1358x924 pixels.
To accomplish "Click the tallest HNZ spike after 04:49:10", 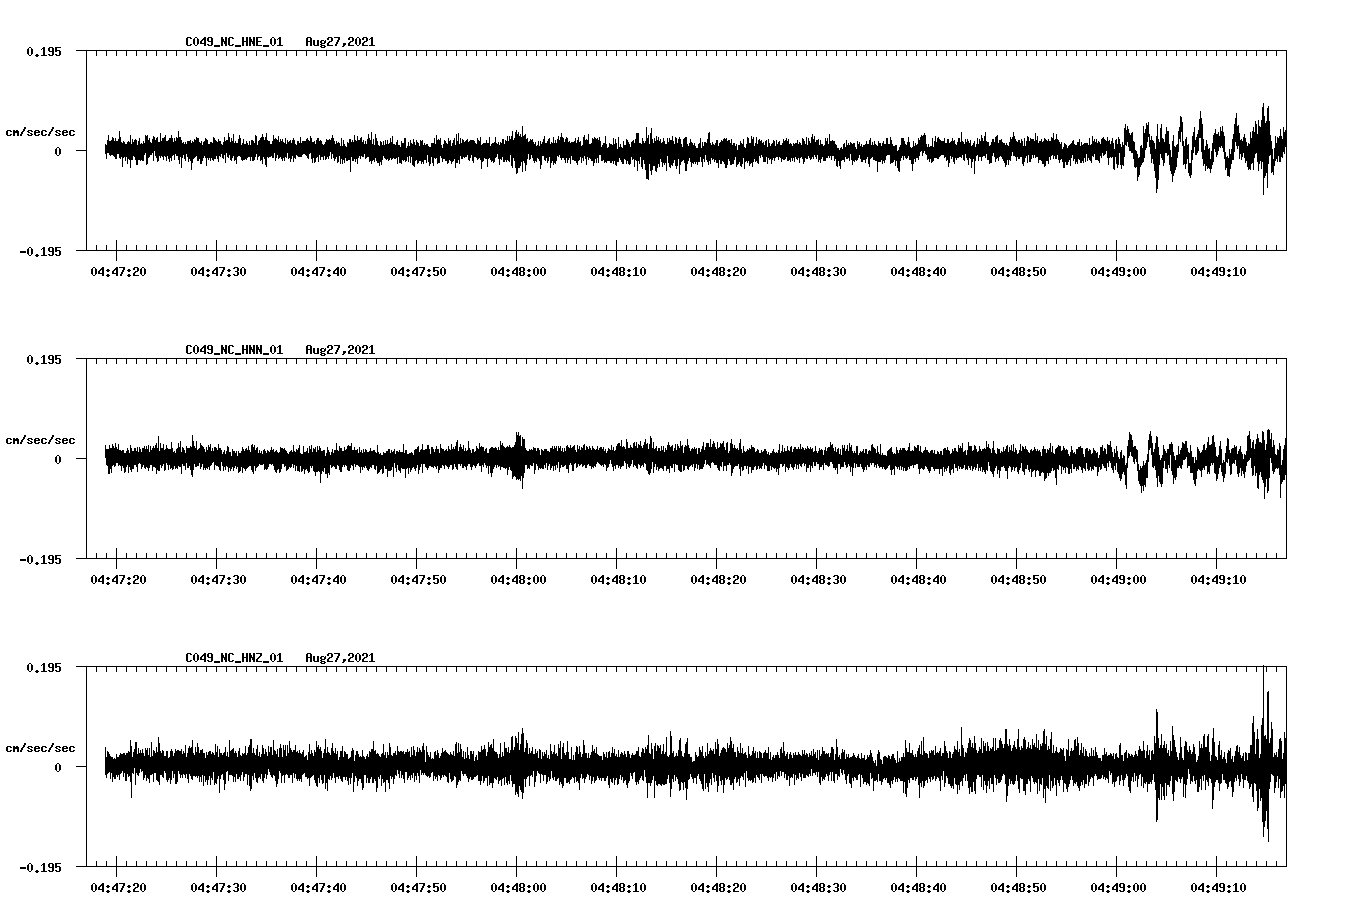I will click(1264, 752).
